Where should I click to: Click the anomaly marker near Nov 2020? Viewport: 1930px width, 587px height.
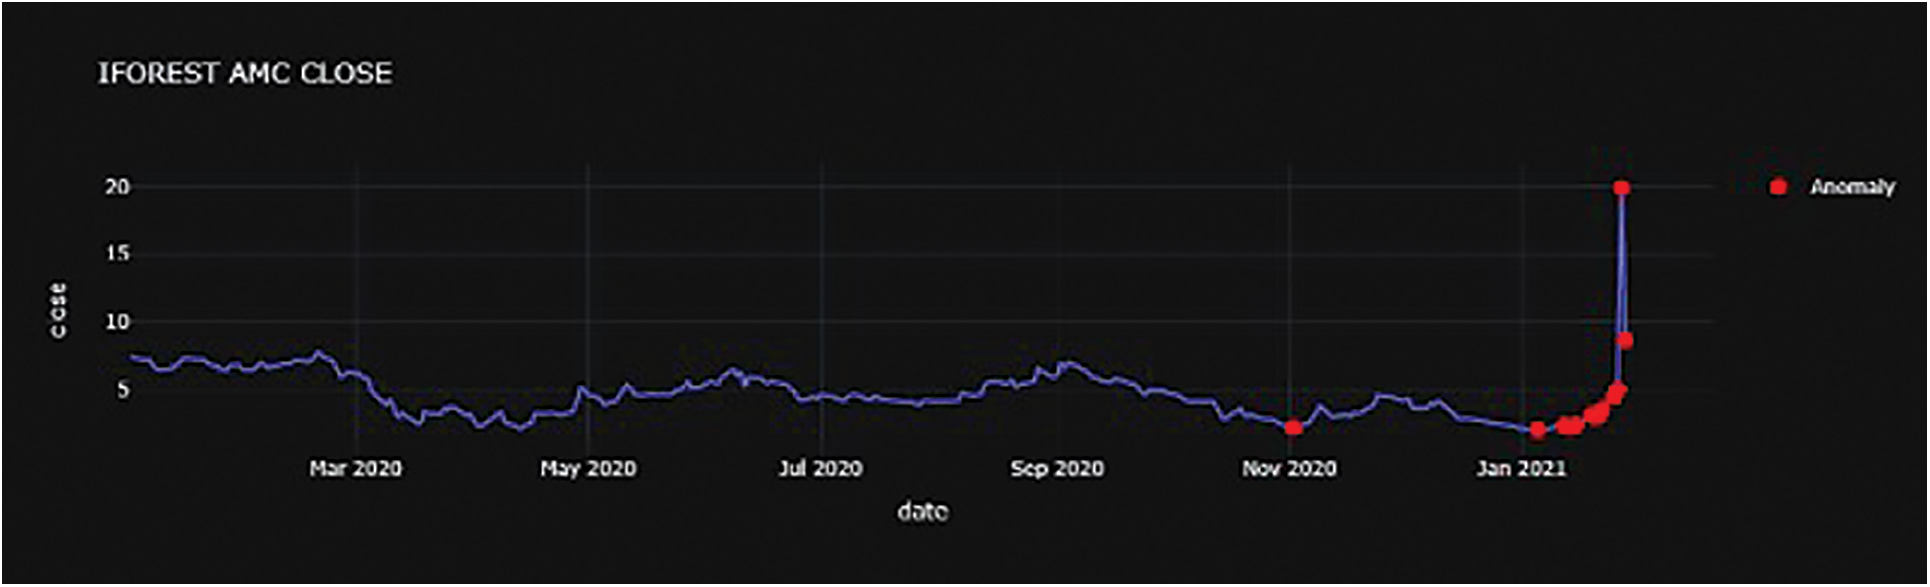pos(1293,427)
